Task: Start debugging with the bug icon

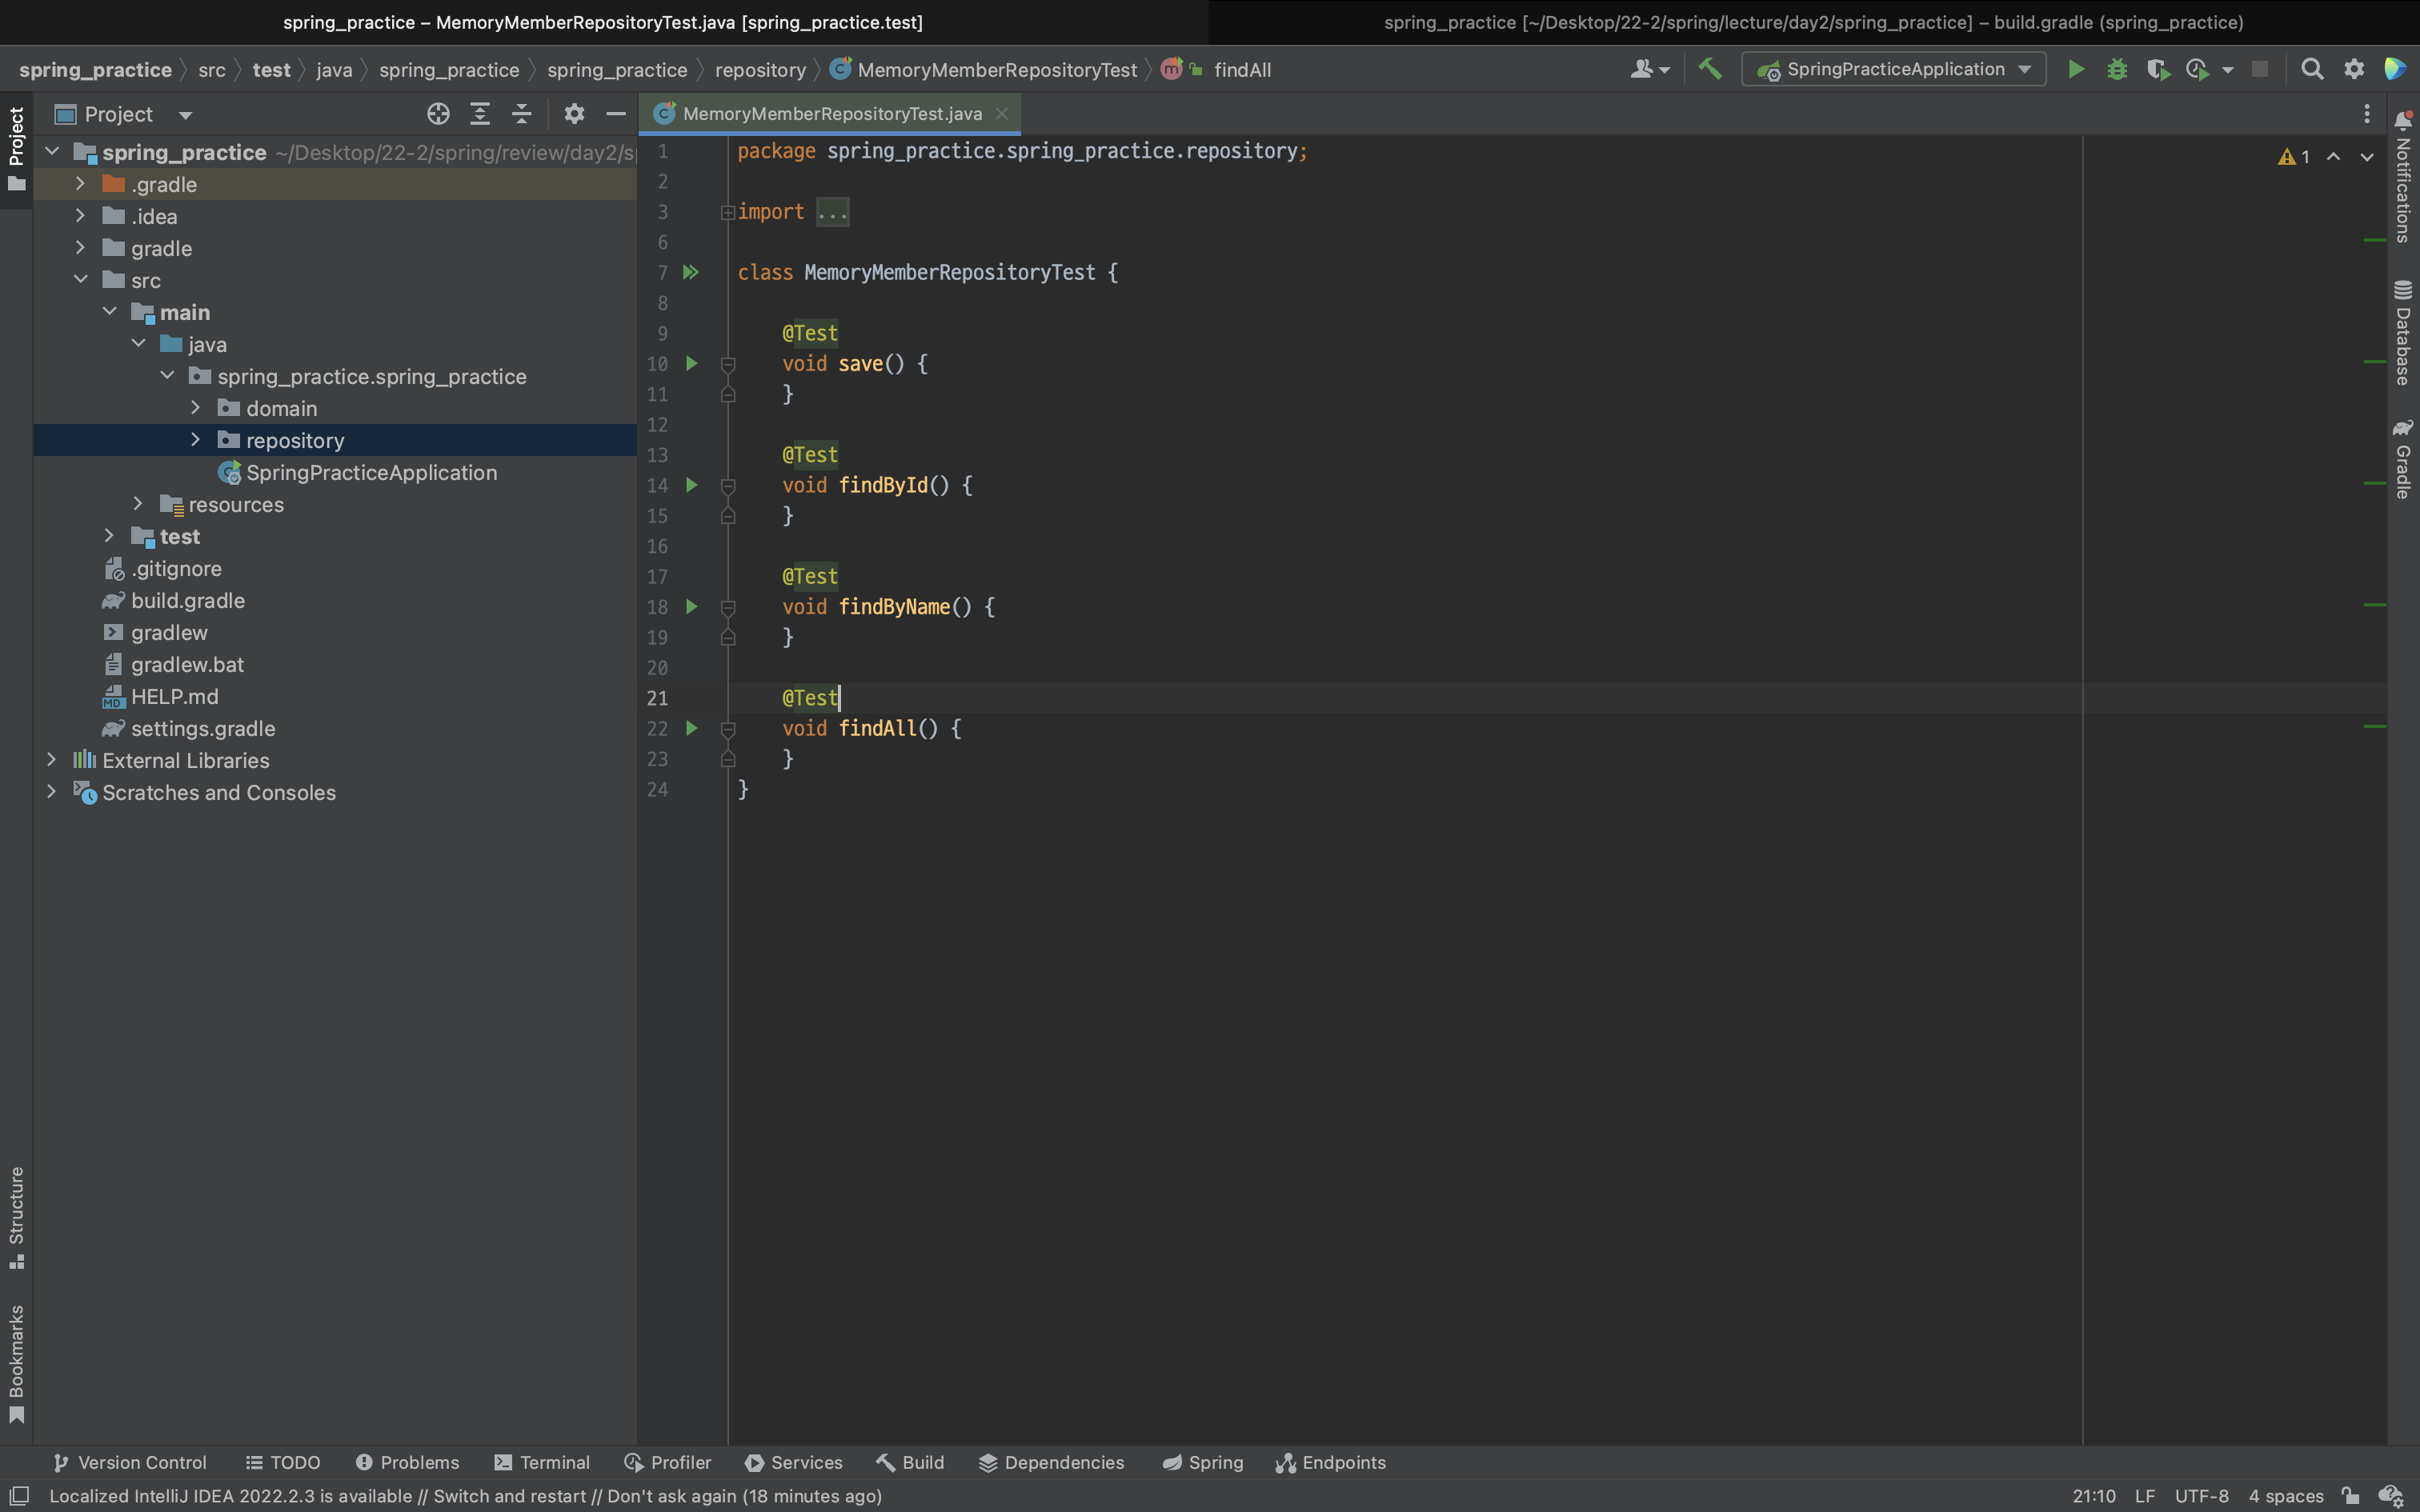Action: click(2116, 69)
